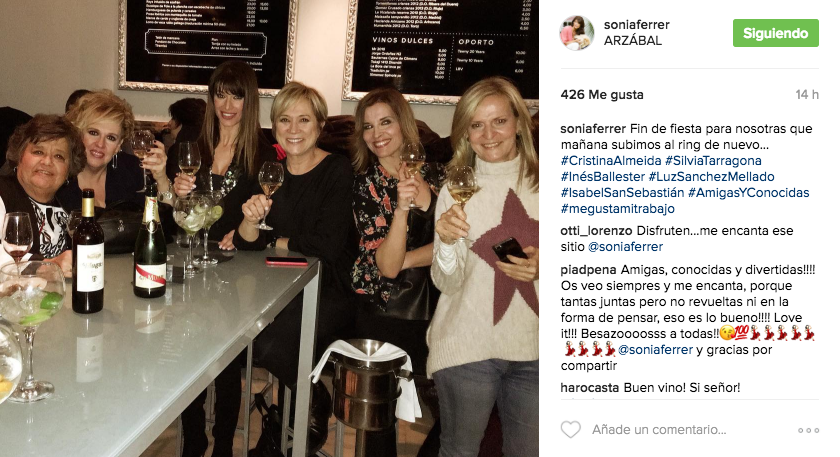The height and width of the screenshot is (457, 840).
Task: Open the group photo of the post
Action: (x=269, y=228)
